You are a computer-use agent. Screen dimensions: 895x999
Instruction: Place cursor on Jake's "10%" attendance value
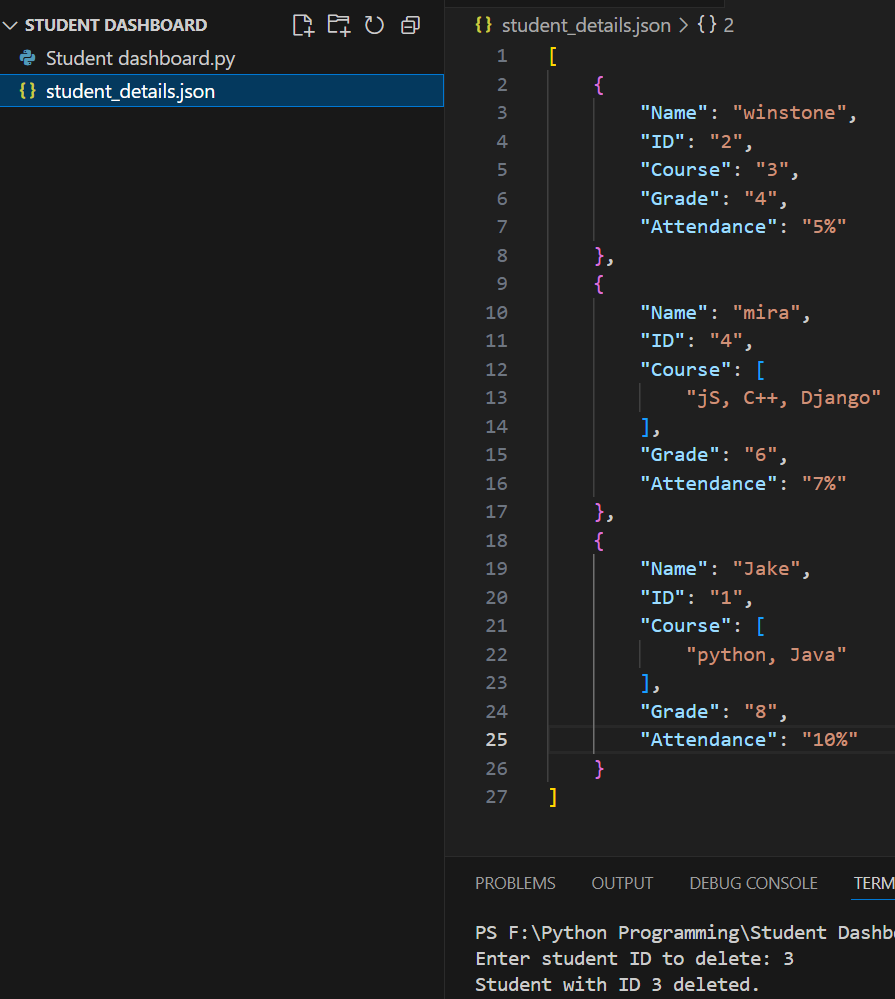830,739
